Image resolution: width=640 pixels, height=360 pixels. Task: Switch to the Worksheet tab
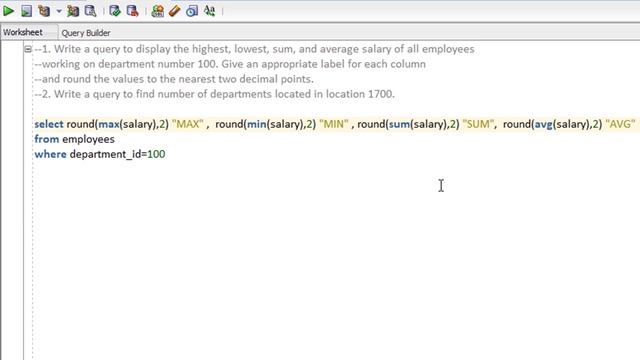[23, 32]
